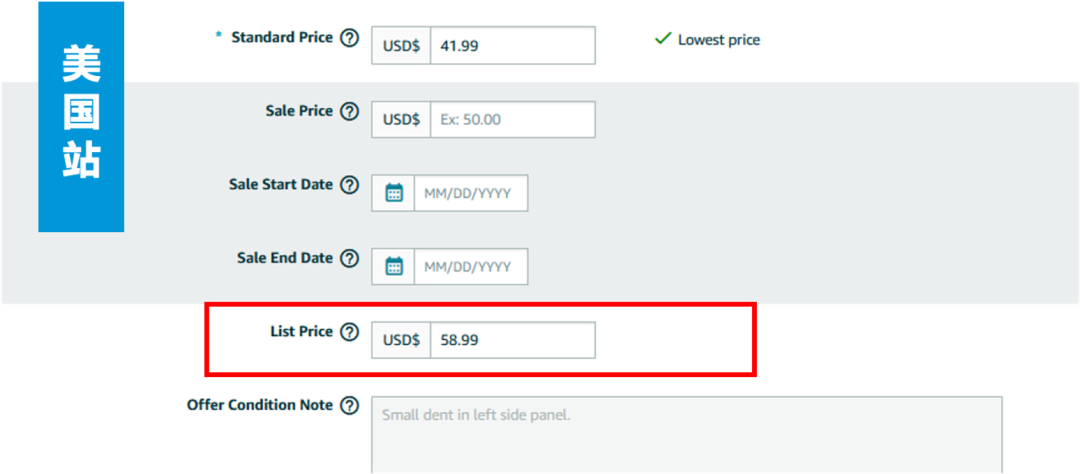The width and height of the screenshot is (1080, 474).
Task: Open the Sale End Date calendar icon
Action: point(393,266)
